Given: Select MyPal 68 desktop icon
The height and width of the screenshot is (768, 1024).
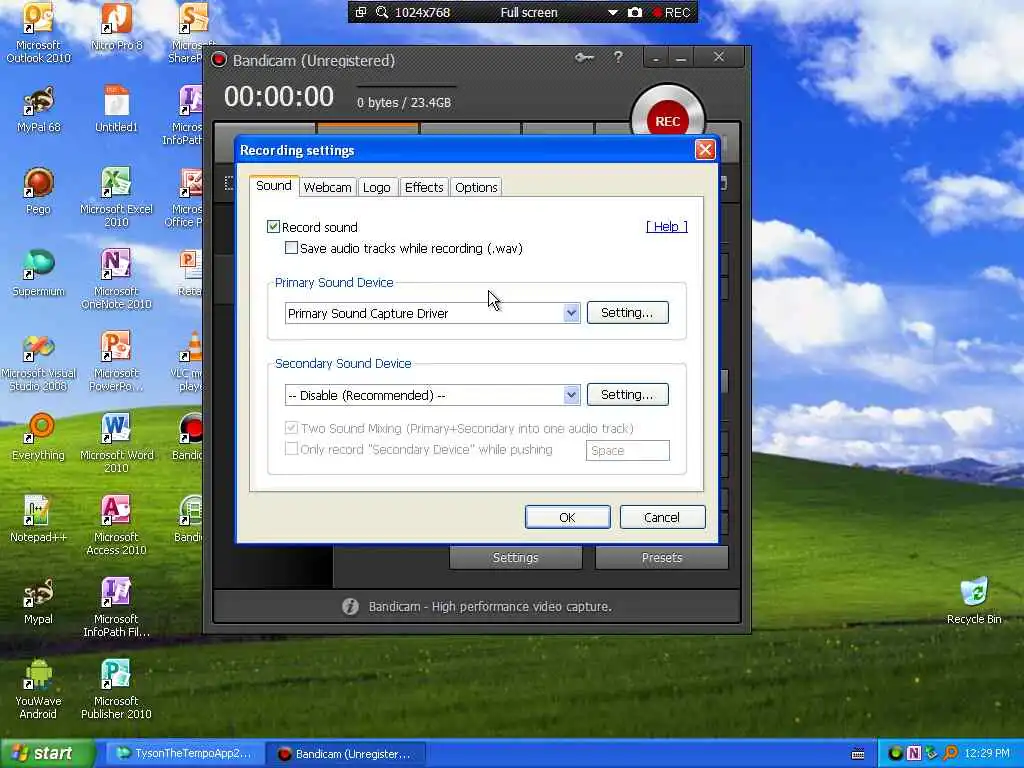Looking at the screenshot, I should [38, 110].
